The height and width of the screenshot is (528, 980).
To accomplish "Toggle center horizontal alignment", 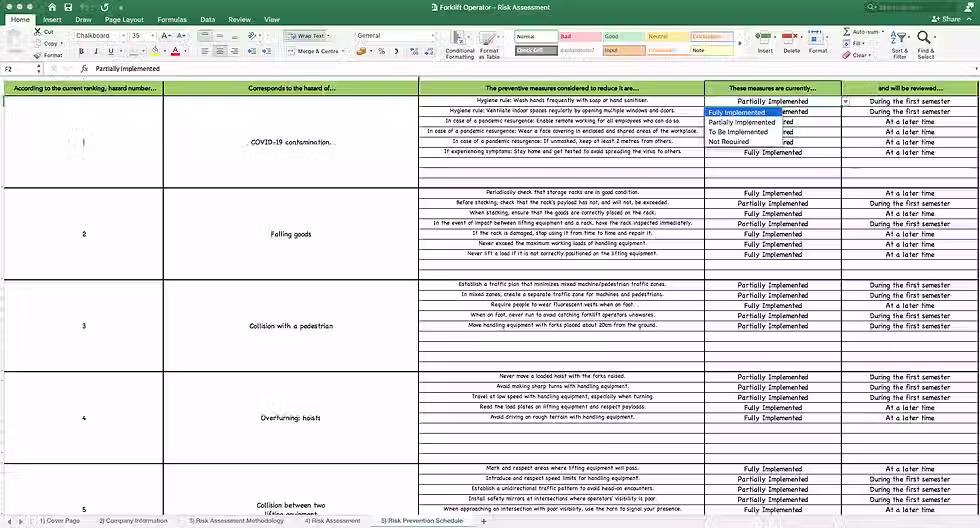I will 219,51.
